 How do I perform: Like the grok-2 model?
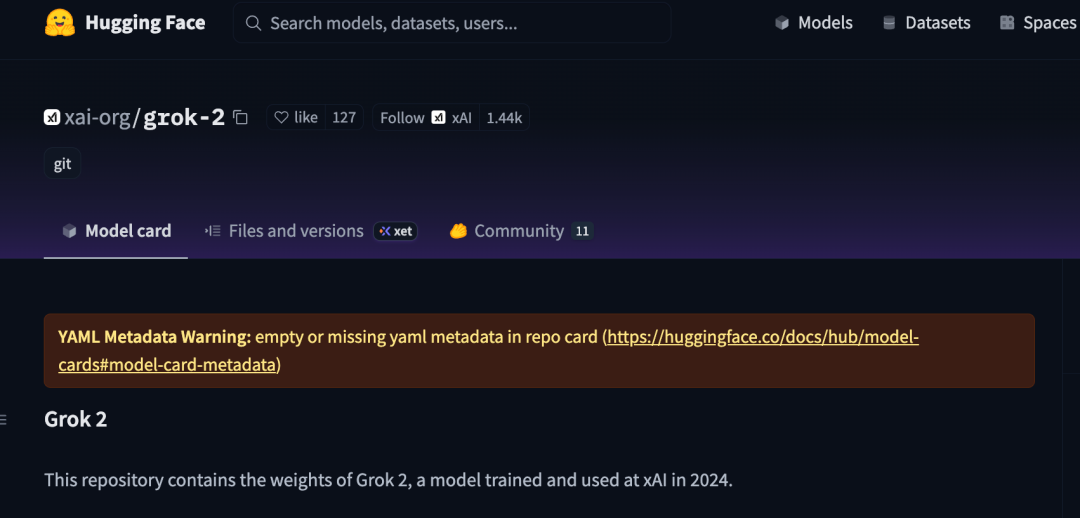[x=296, y=118]
